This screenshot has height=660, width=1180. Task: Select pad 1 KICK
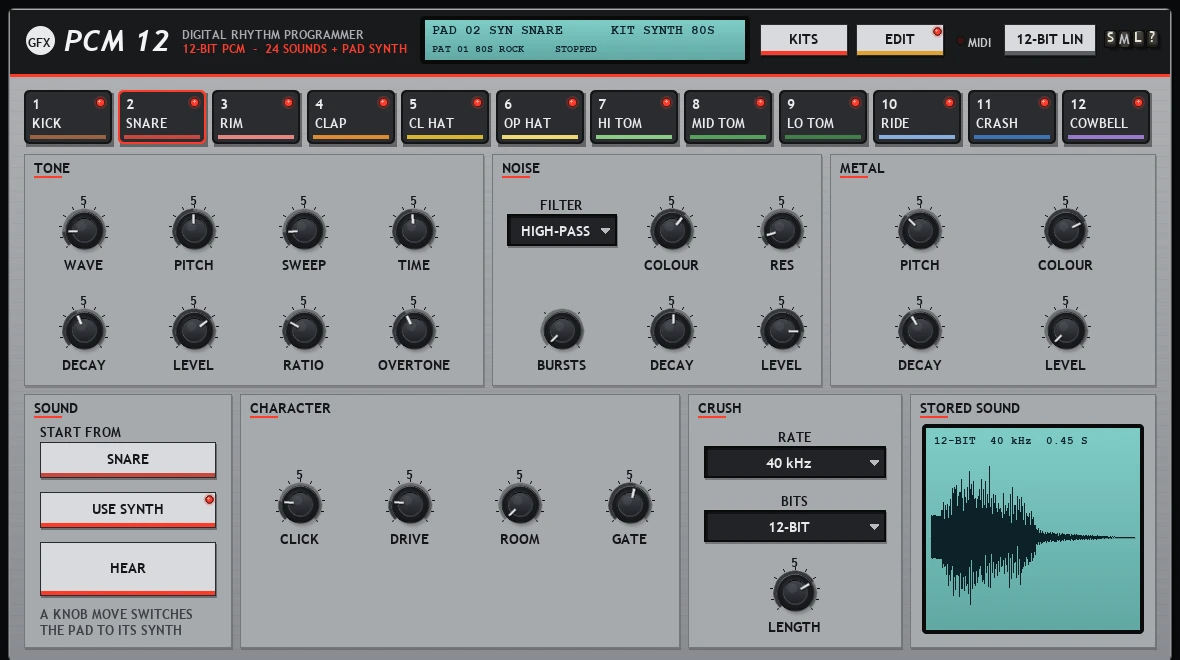pos(68,117)
